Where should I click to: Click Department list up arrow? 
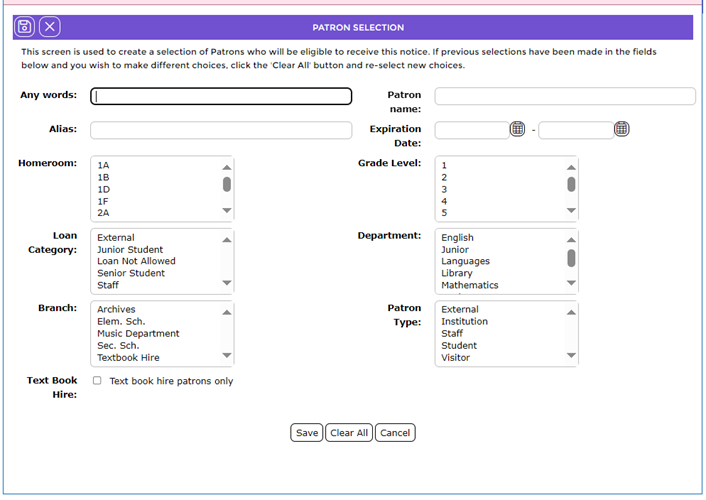coord(571,240)
